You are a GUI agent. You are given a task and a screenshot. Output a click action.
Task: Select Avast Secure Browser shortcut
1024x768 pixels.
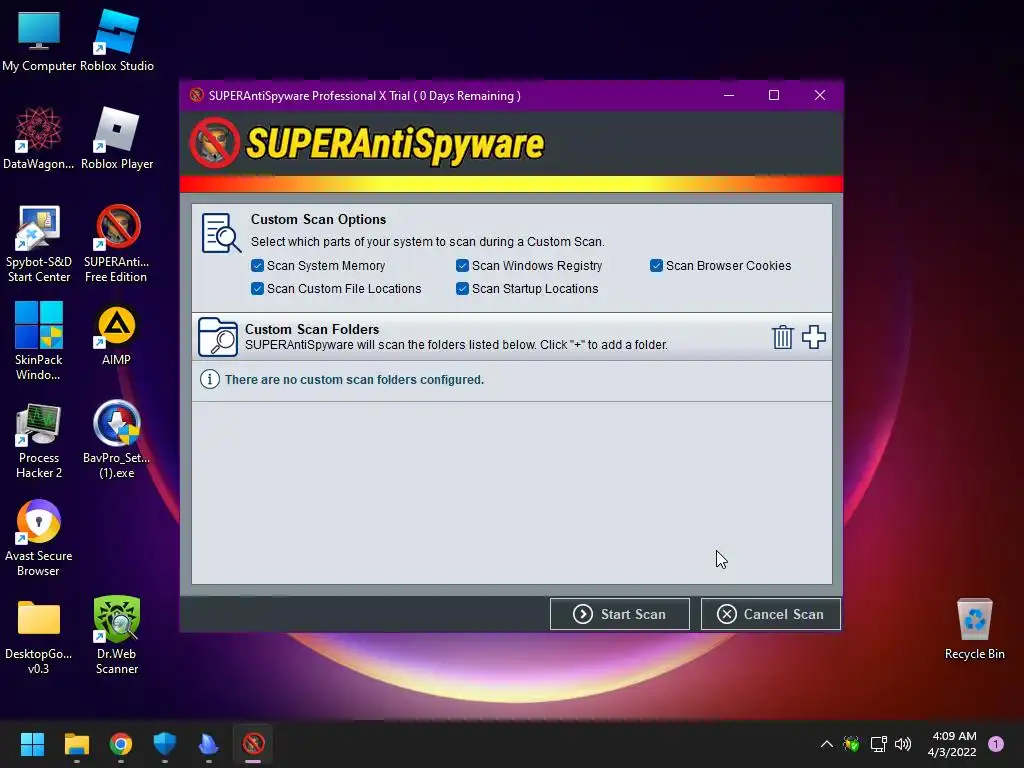pos(39,539)
